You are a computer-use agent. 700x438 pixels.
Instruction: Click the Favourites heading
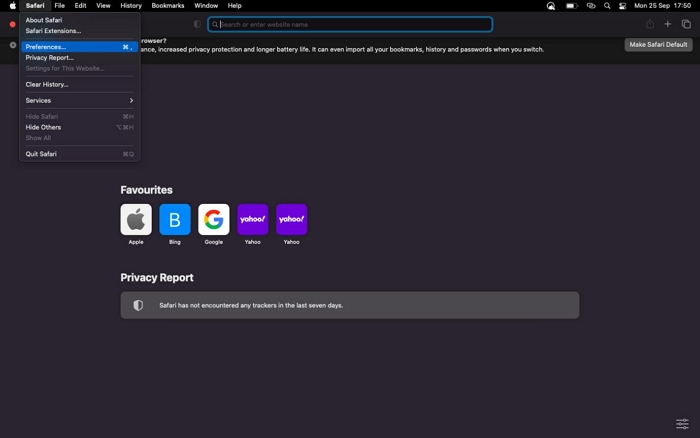tap(146, 190)
